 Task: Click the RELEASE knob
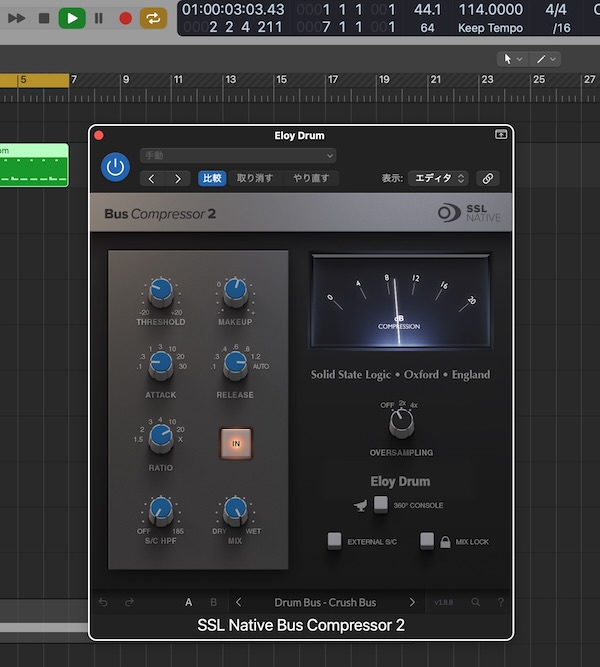click(x=235, y=365)
